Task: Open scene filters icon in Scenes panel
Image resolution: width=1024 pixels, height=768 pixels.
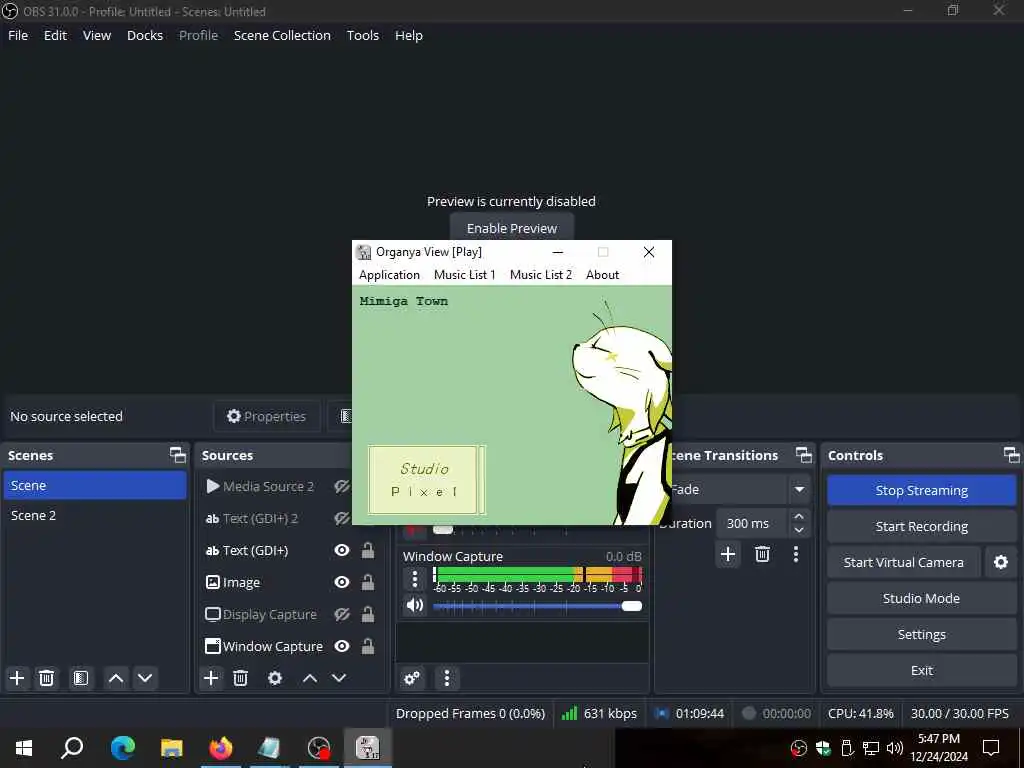Action: [x=81, y=678]
